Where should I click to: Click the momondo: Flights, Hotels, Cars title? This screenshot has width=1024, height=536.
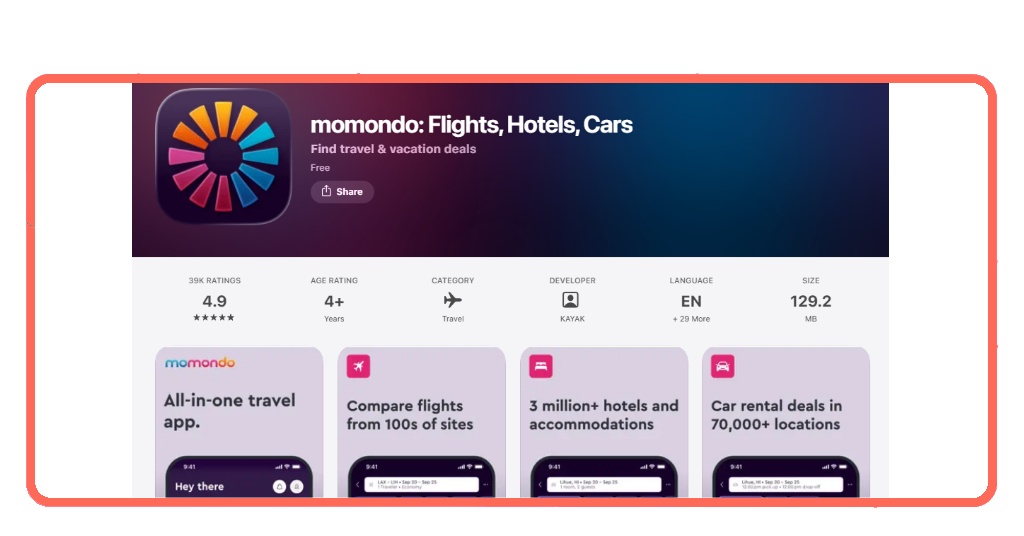click(x=472, y=125)
